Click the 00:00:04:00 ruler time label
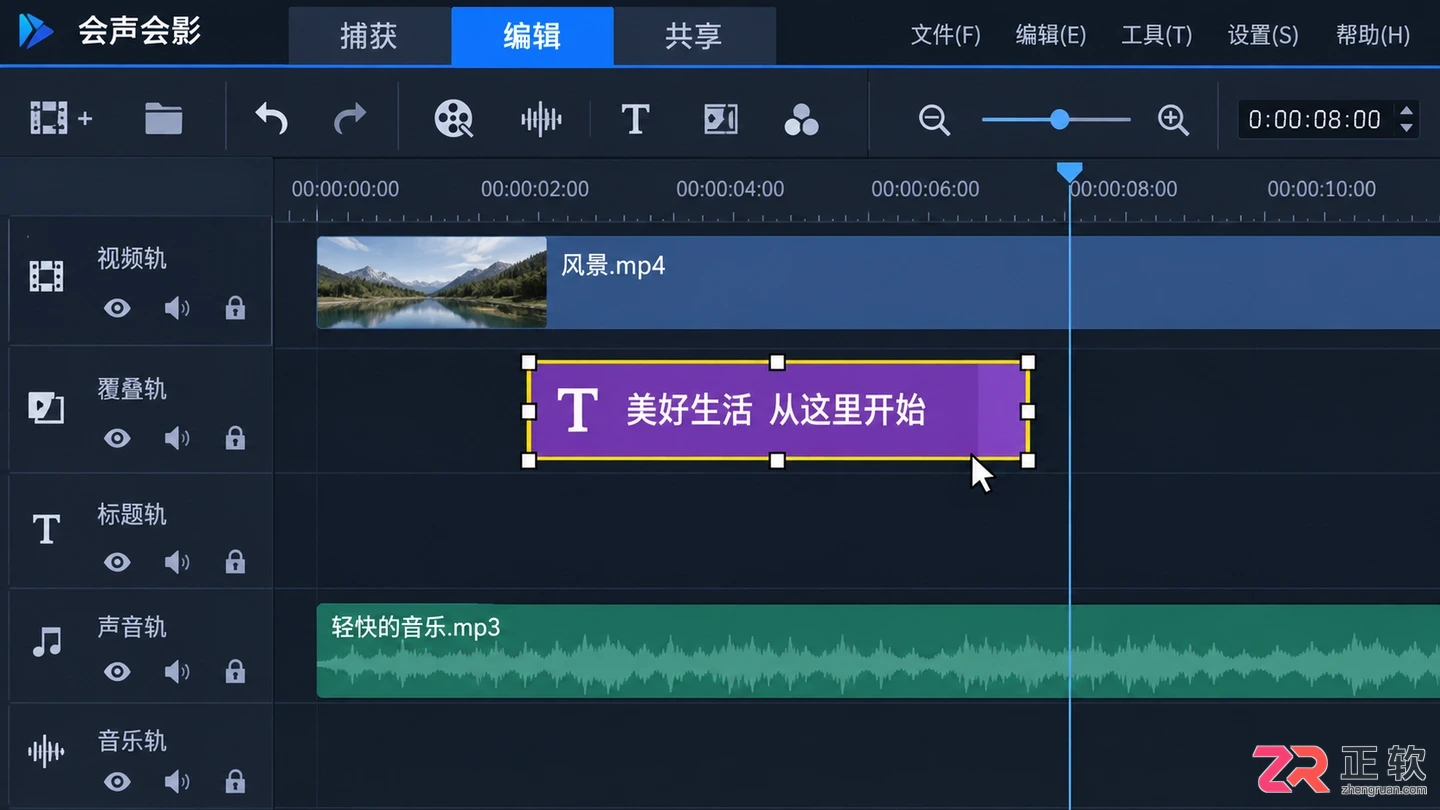The height and width of the screenshot is (810, 1440). click(730, 189)
